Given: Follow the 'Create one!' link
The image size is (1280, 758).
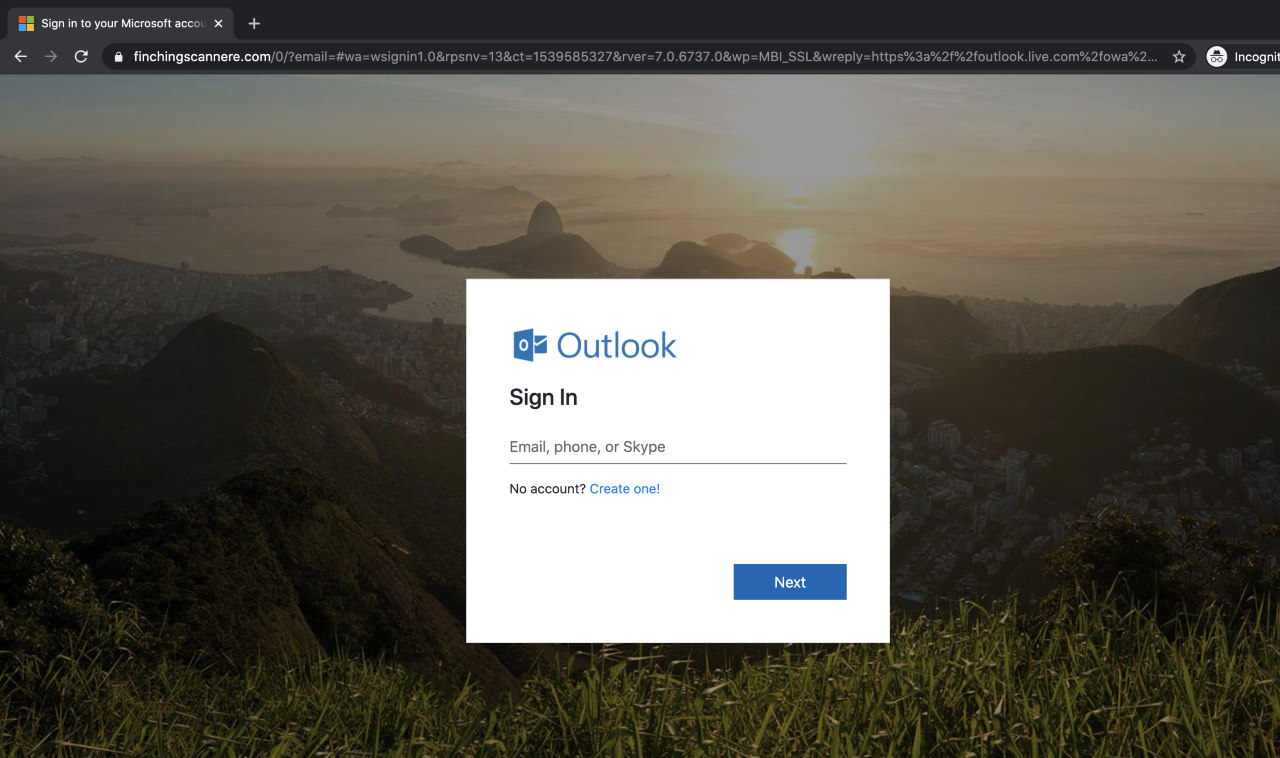Looking at the screenshot, I should coord(624,489).
